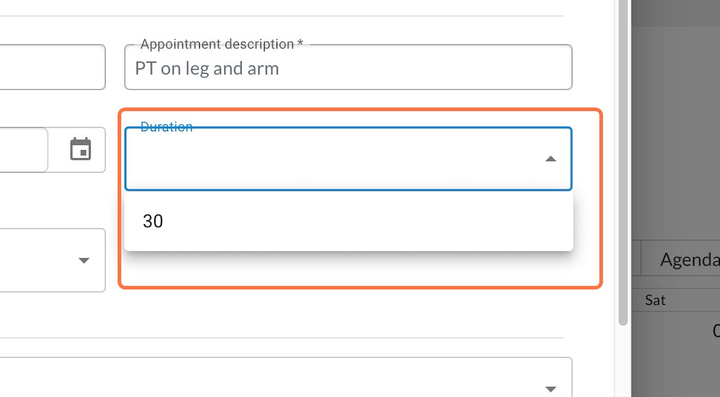Click the blue Duration field label
The width and height of the screenshot is (720, 397).
[x=166, y=127]
